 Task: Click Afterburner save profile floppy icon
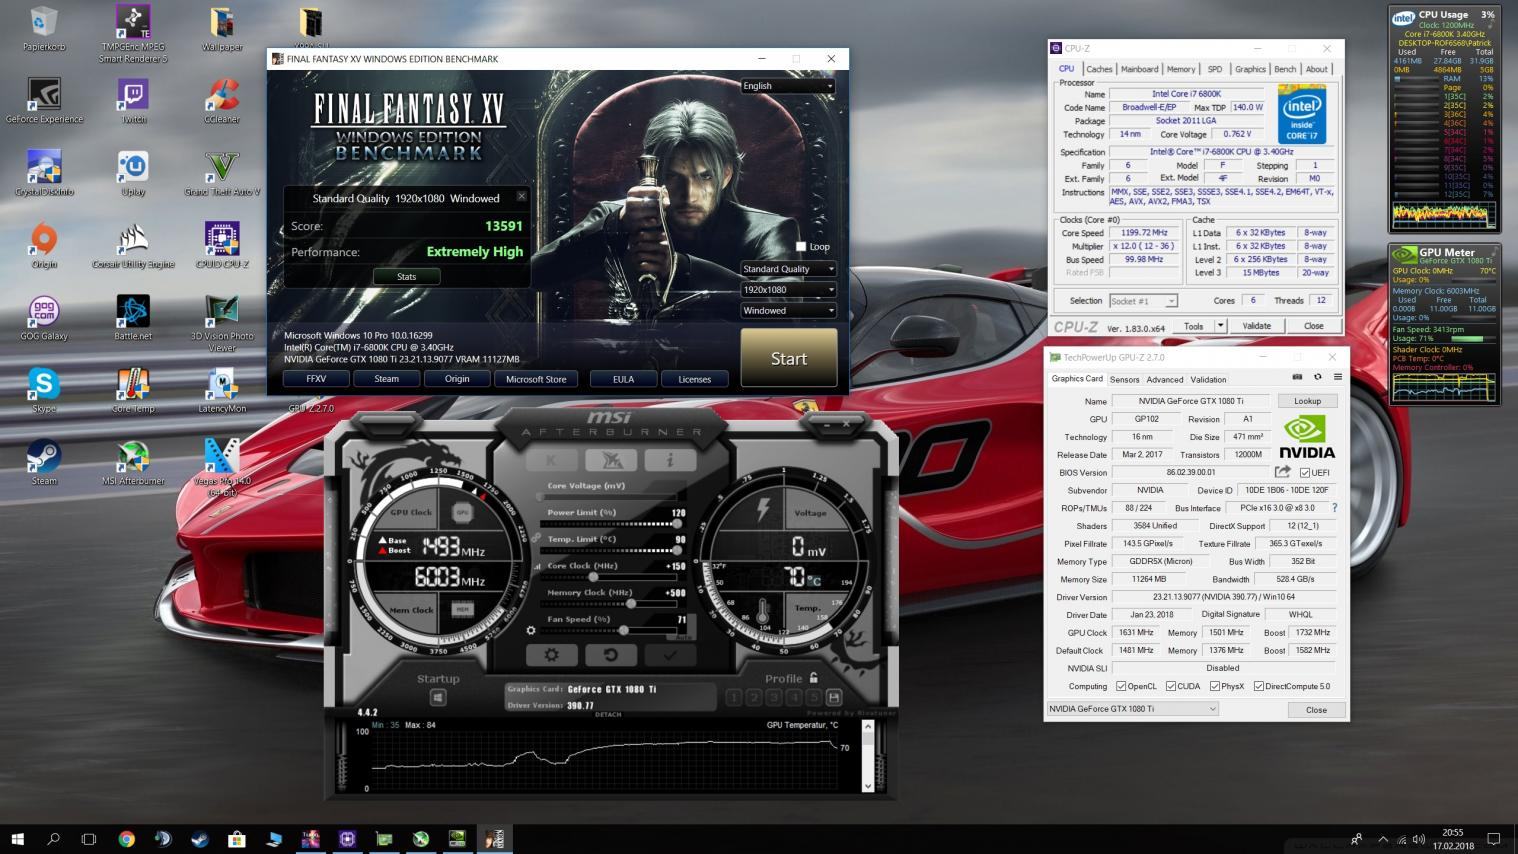[834, 697]
